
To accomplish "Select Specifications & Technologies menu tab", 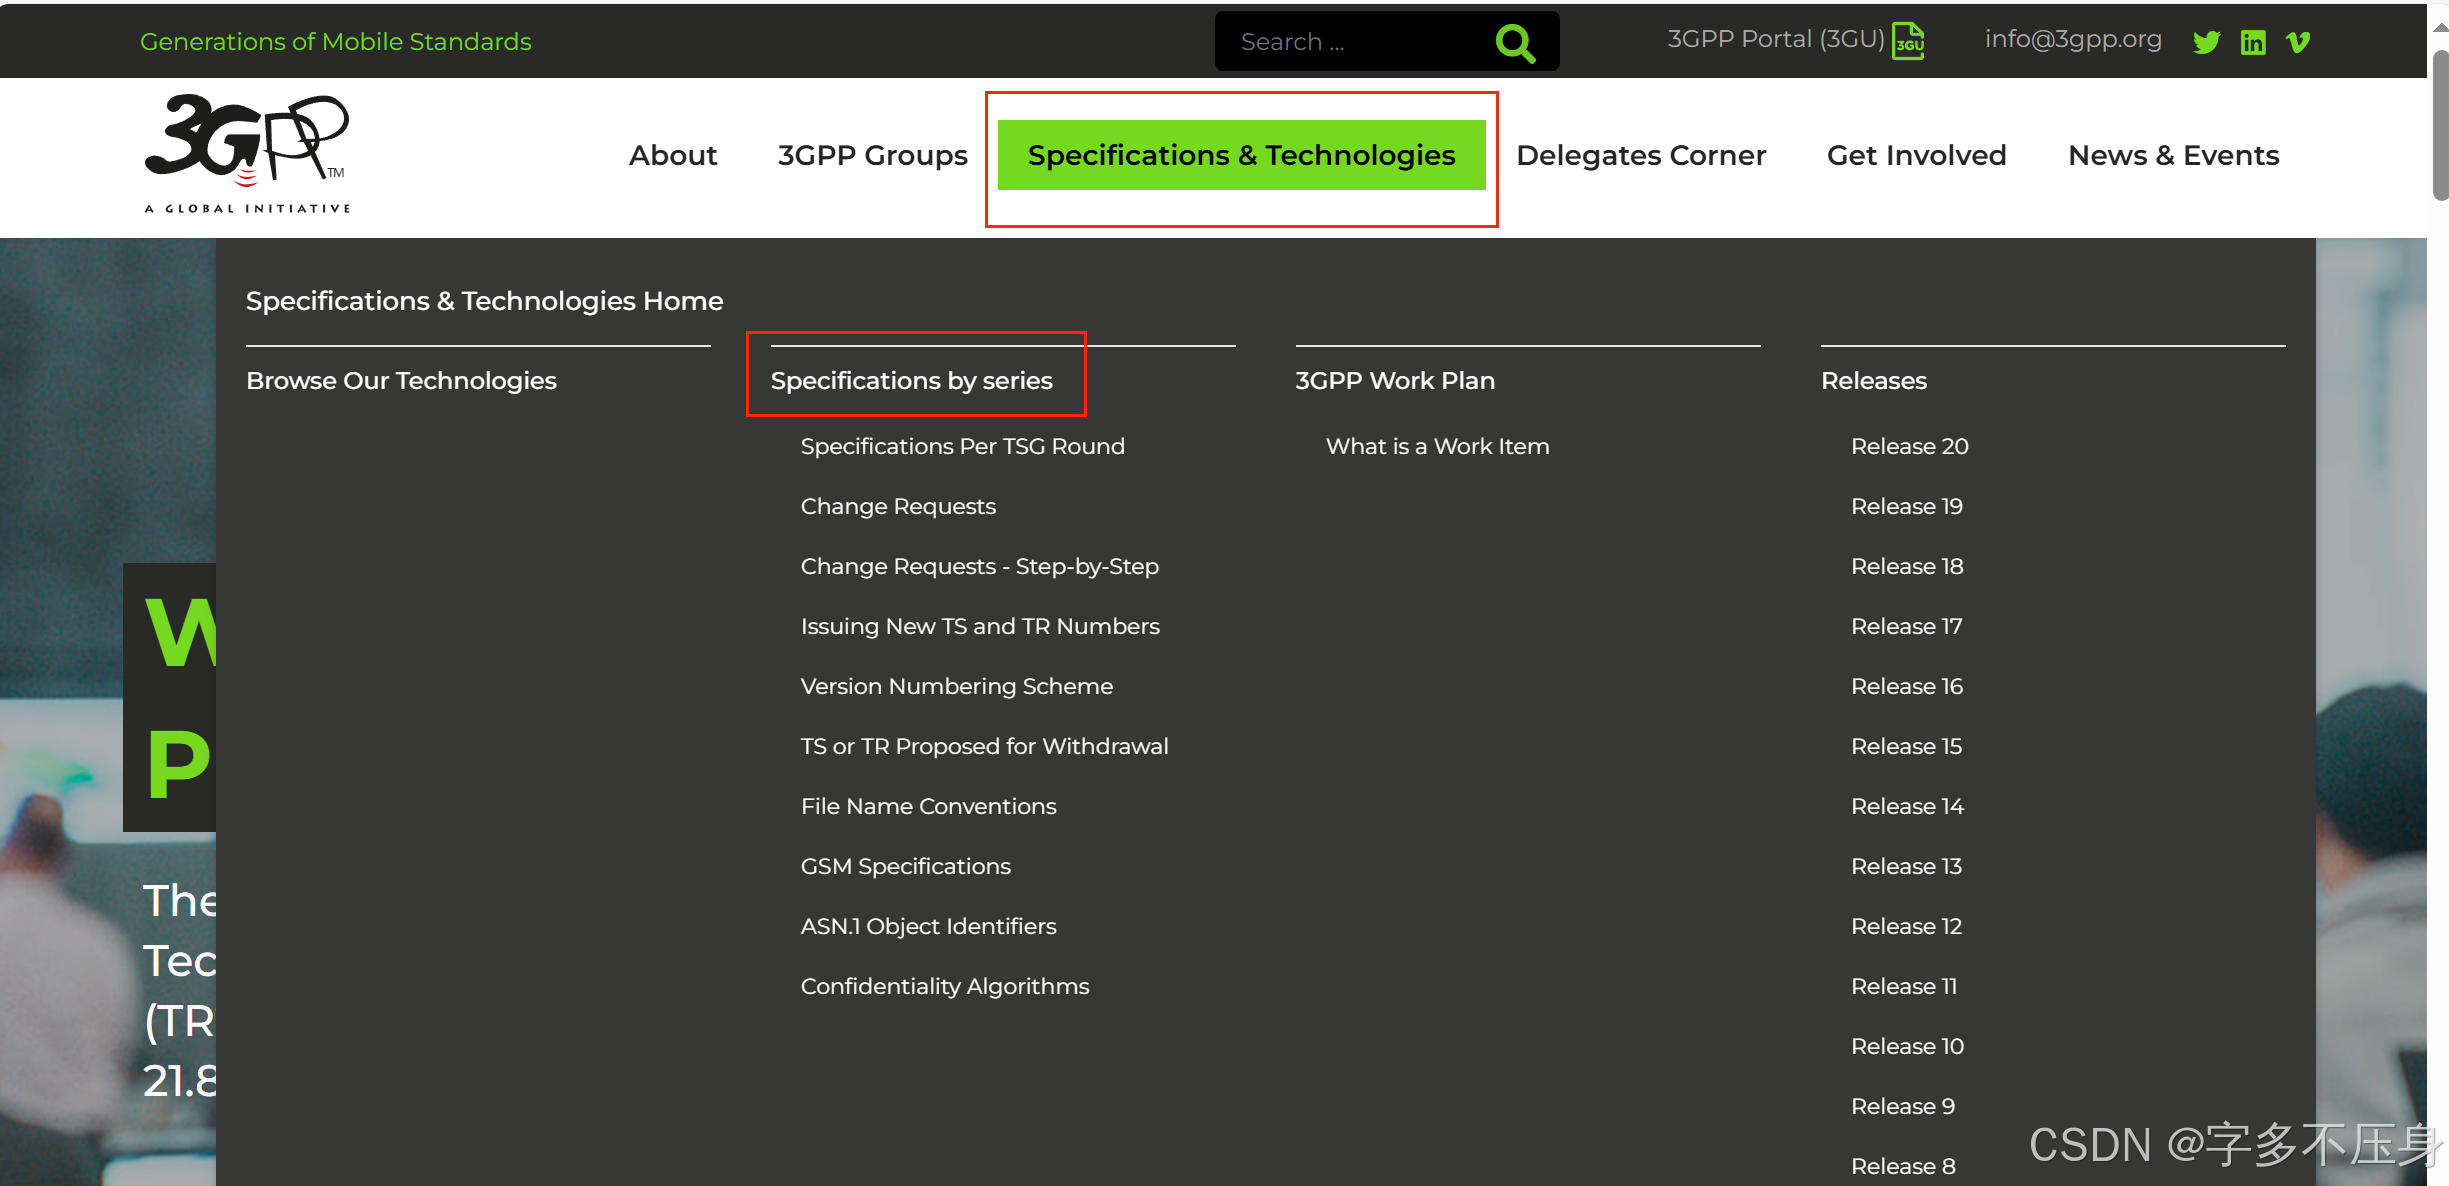I will (1241, 155).
